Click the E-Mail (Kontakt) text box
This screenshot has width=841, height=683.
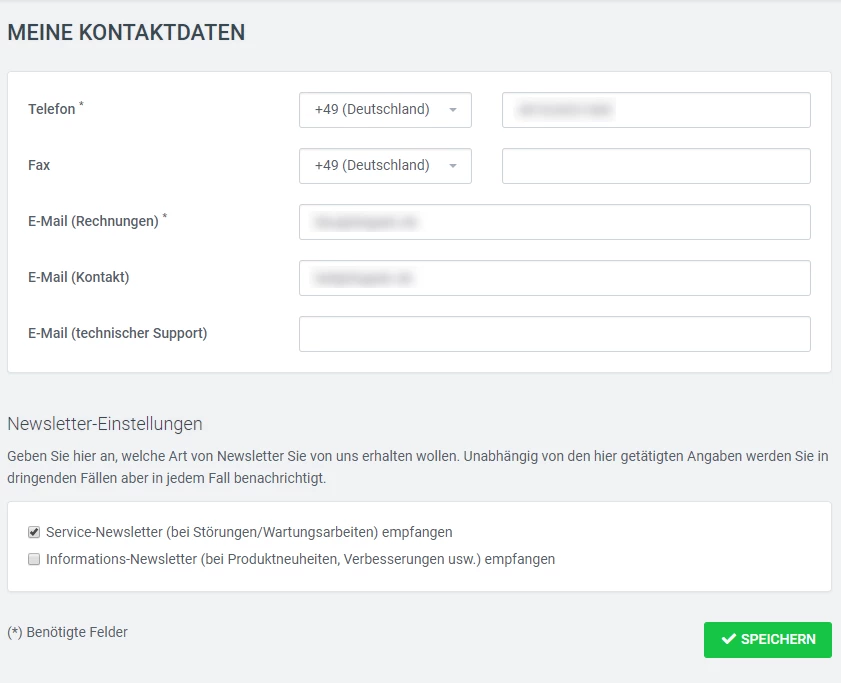[x=554, y=278]
